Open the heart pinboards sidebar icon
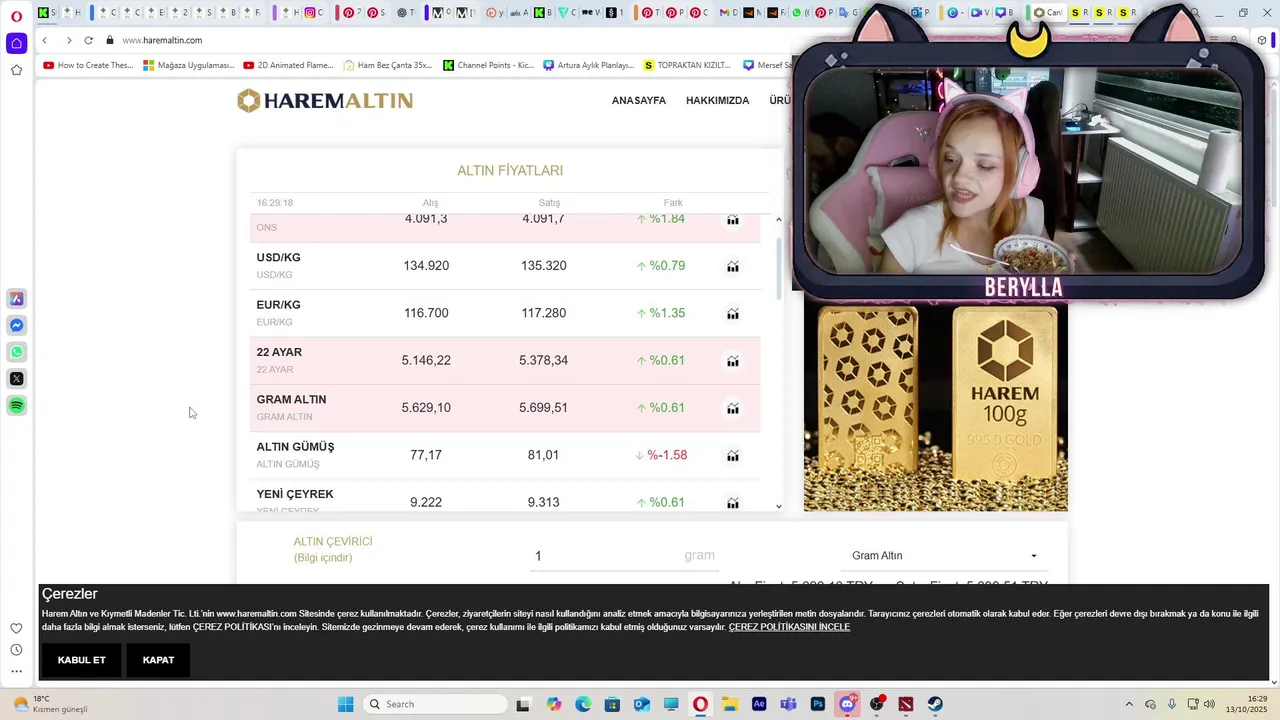 pos(16,628)
